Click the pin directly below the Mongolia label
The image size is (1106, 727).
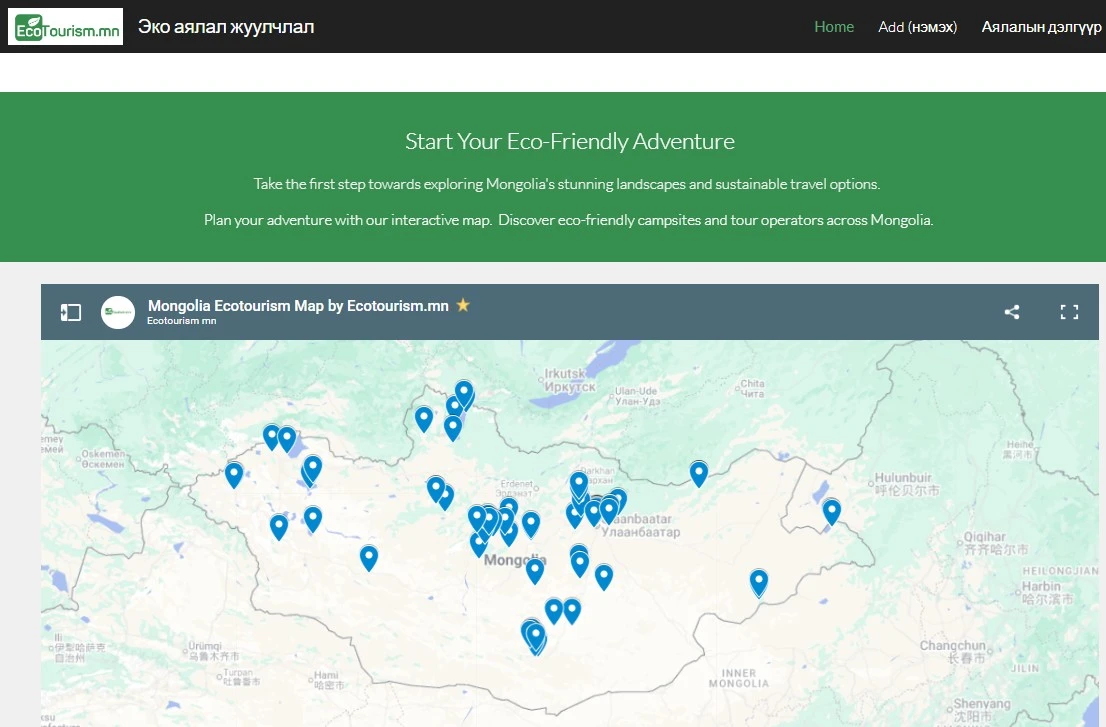(535, 570)
